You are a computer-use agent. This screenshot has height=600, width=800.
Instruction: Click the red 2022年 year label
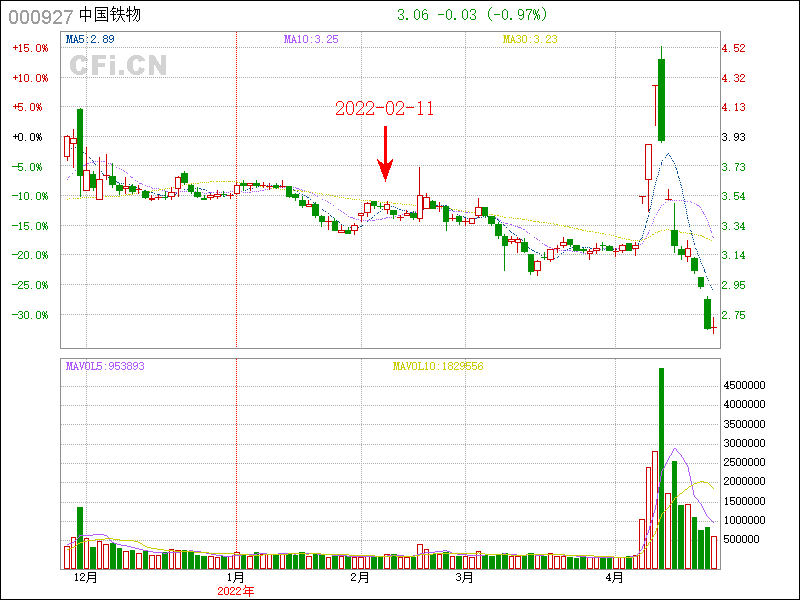point(236,591)
